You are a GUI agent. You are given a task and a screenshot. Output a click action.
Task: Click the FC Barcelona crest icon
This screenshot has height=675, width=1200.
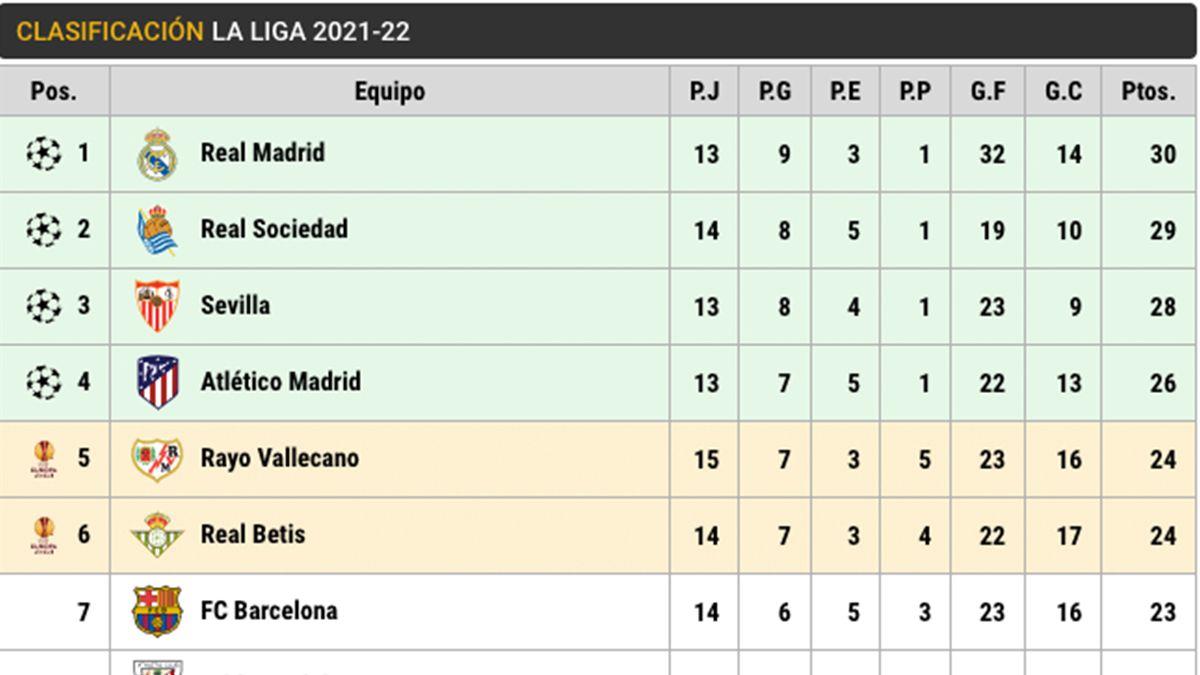[157, 611]
